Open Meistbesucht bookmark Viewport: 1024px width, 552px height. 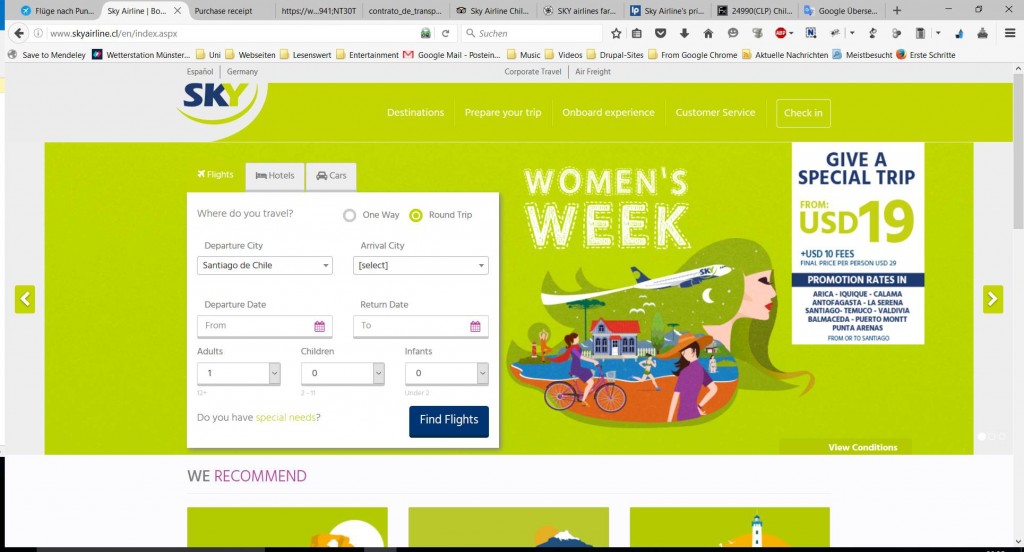click(x=863, y=55)
